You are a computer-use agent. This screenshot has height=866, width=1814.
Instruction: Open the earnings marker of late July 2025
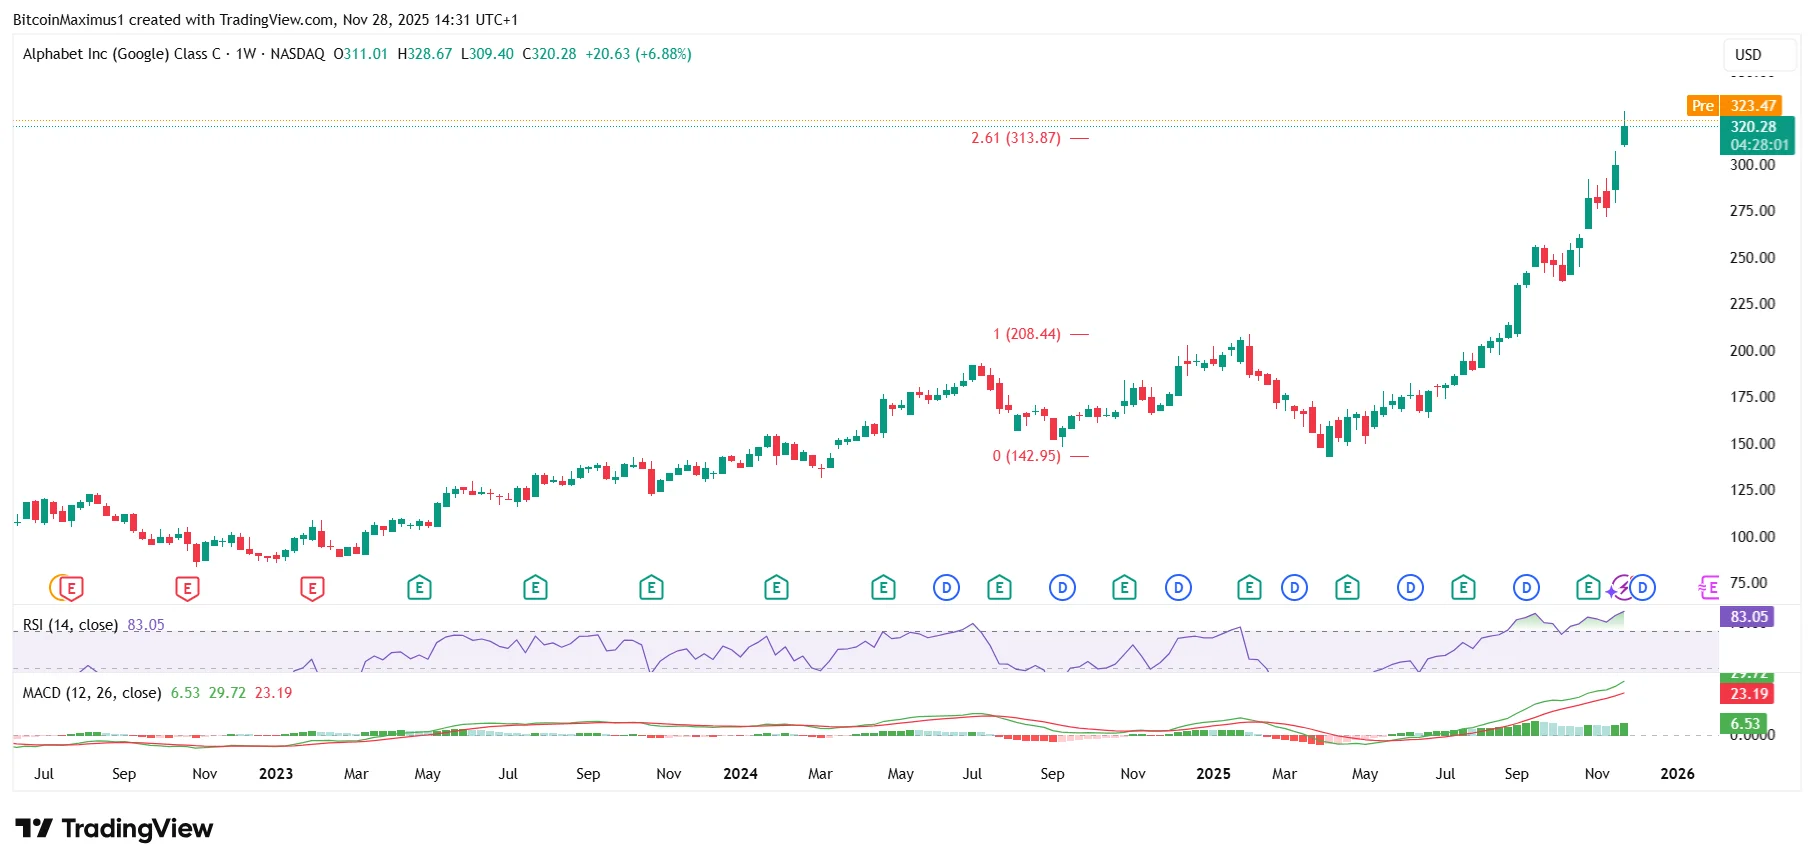click(1463, 588)
